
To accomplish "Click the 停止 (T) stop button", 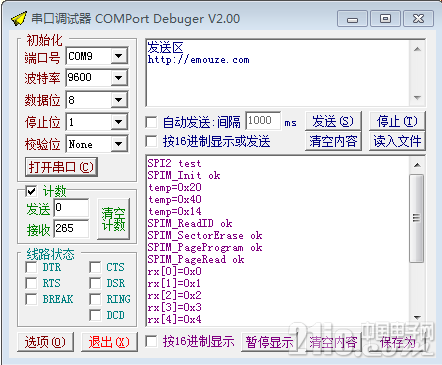I will tap(397, 121).
